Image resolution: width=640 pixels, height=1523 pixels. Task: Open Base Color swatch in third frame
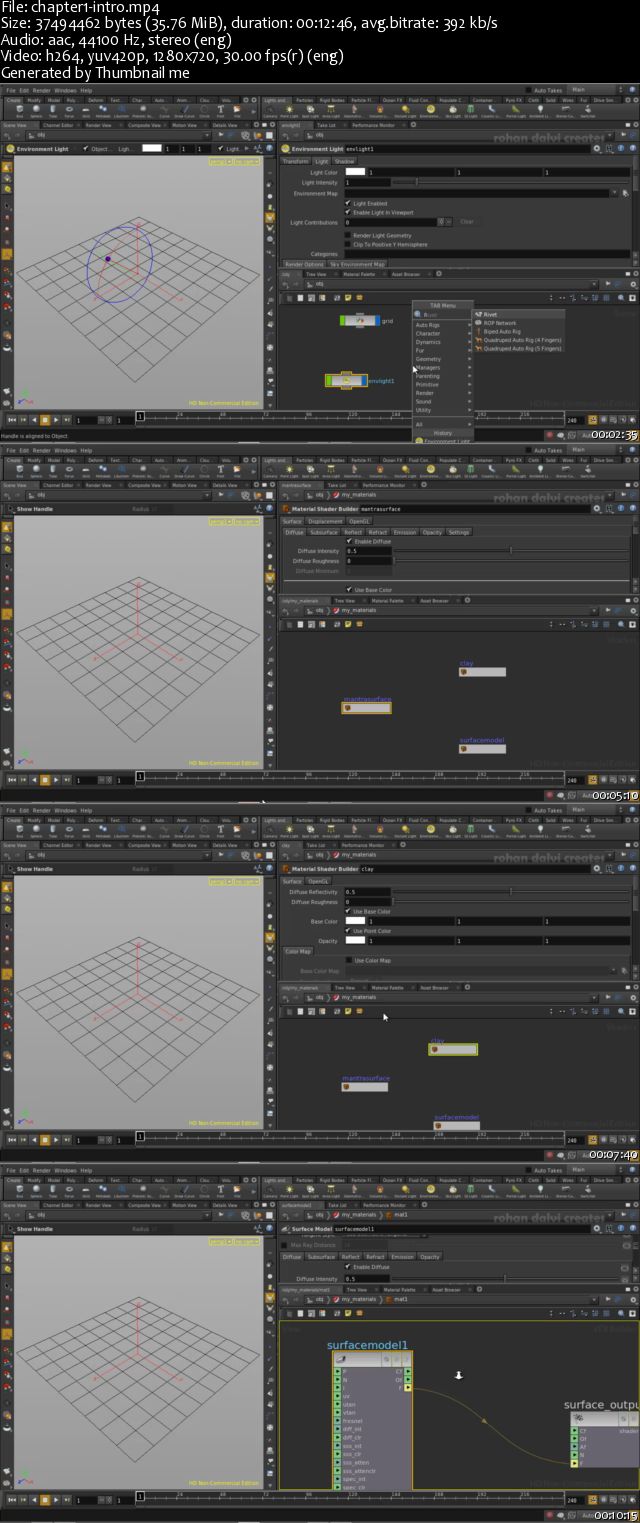click(355, 921)
